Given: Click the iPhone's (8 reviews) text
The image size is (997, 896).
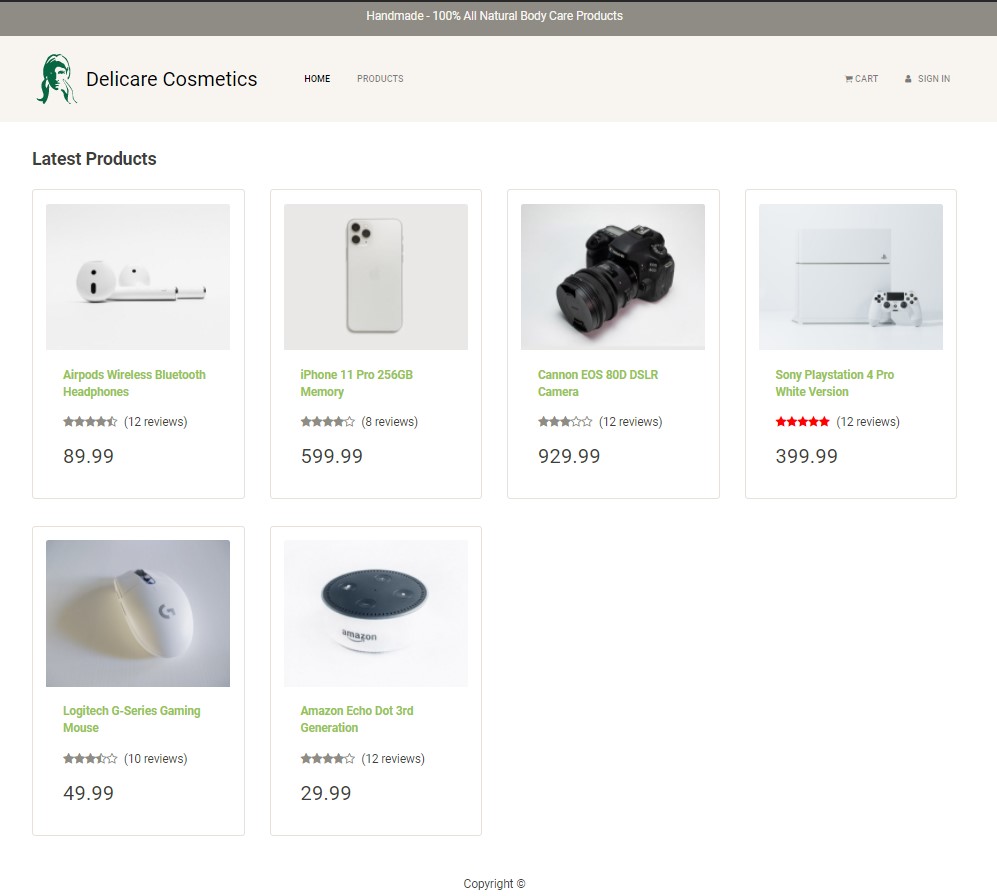Looking at the screenshot, I should click(389, 422).
